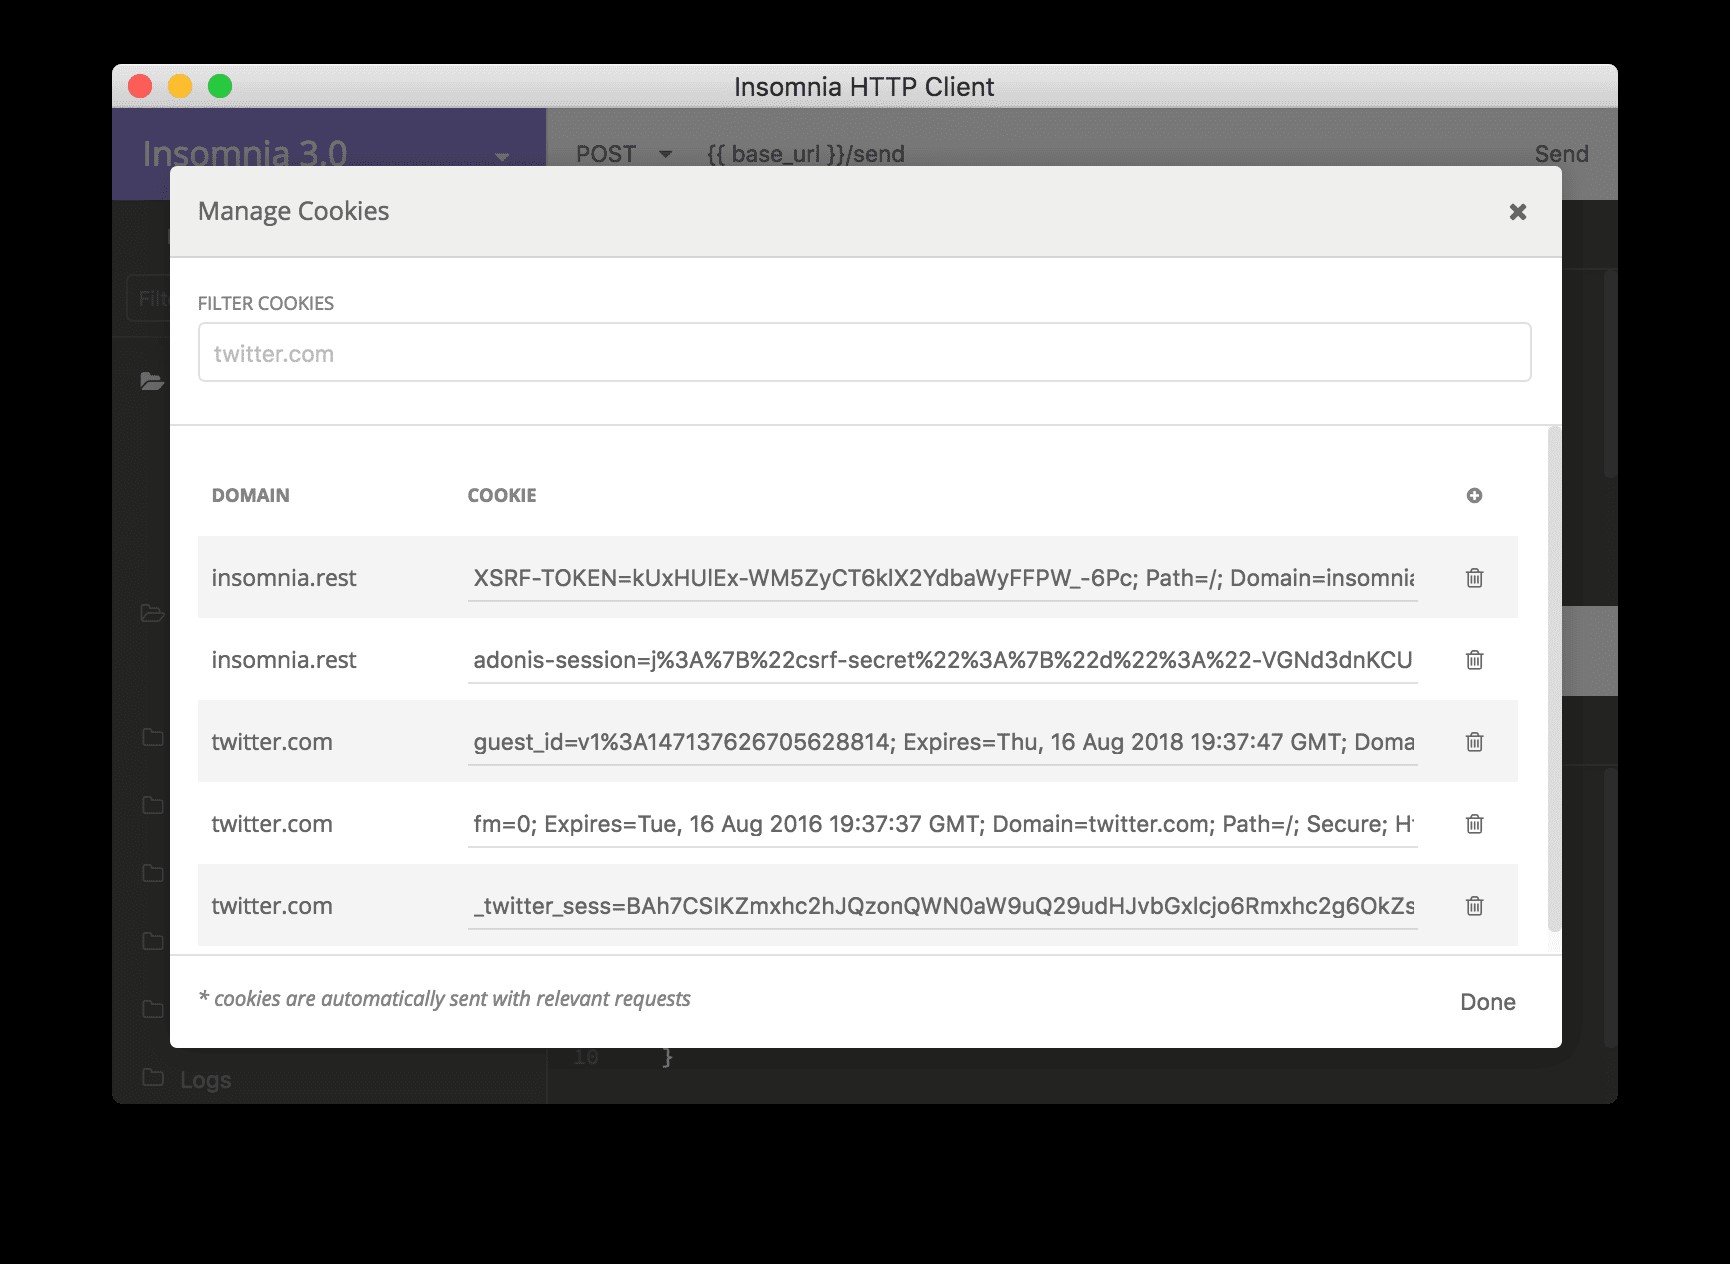The image size is (1730, 1264).
Task: Click the second insomnia.rest domain cell
Action: [284, 660]
